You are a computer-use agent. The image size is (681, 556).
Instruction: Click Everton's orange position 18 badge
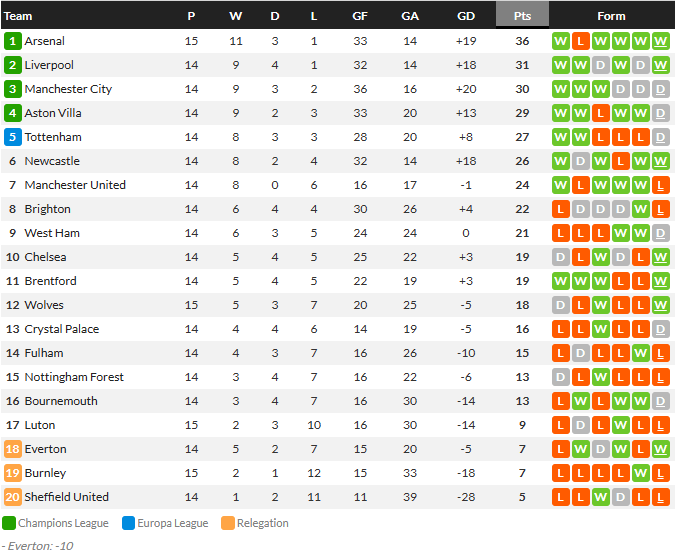click(12, 449)
